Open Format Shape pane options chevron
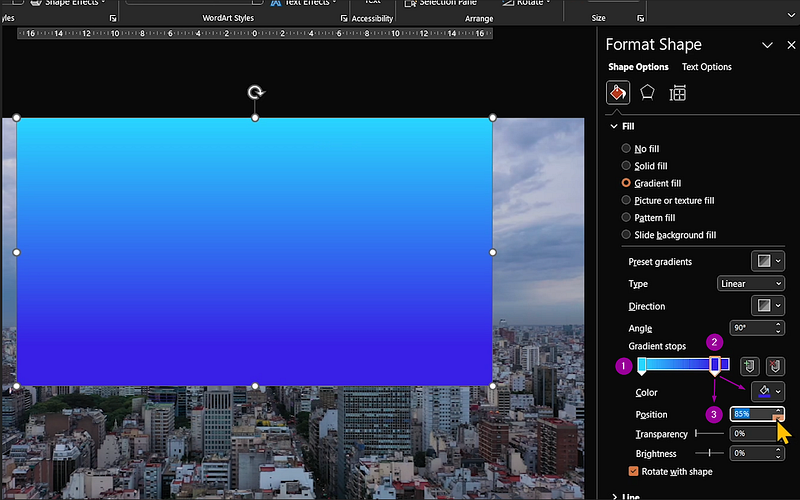 pyautogui.click(x=767, y=45)
